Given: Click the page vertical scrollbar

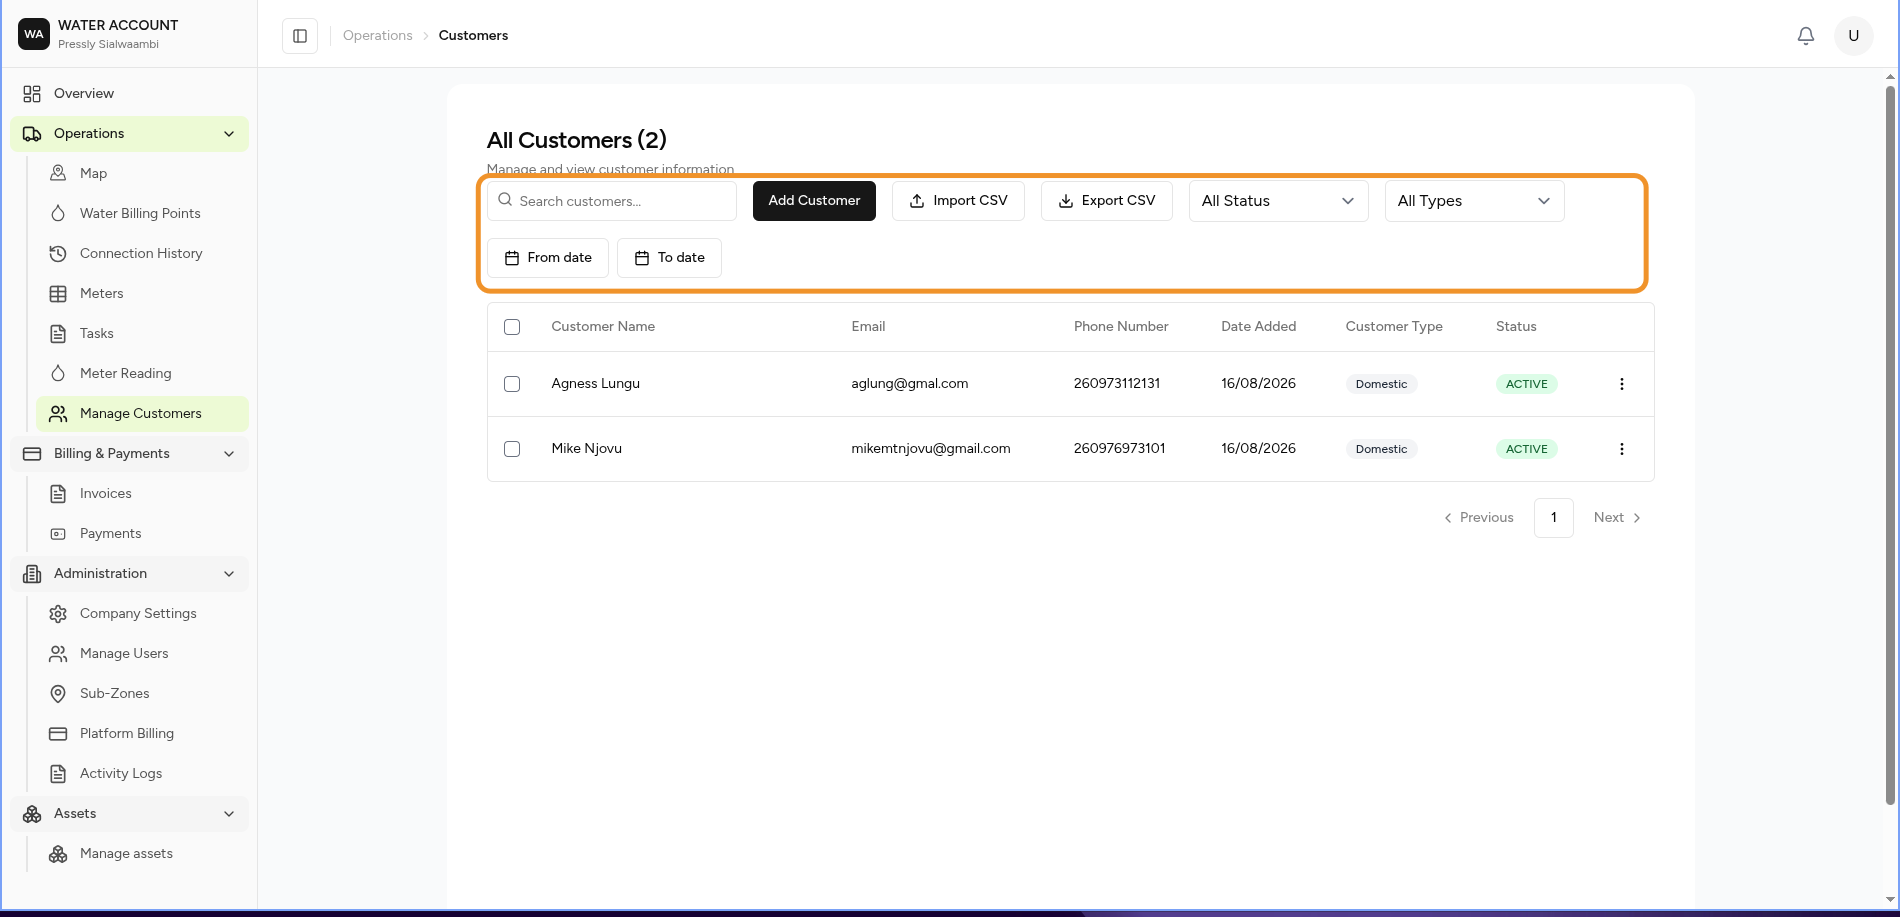Looking at the screenshot, I should [x=1890, y=445].
